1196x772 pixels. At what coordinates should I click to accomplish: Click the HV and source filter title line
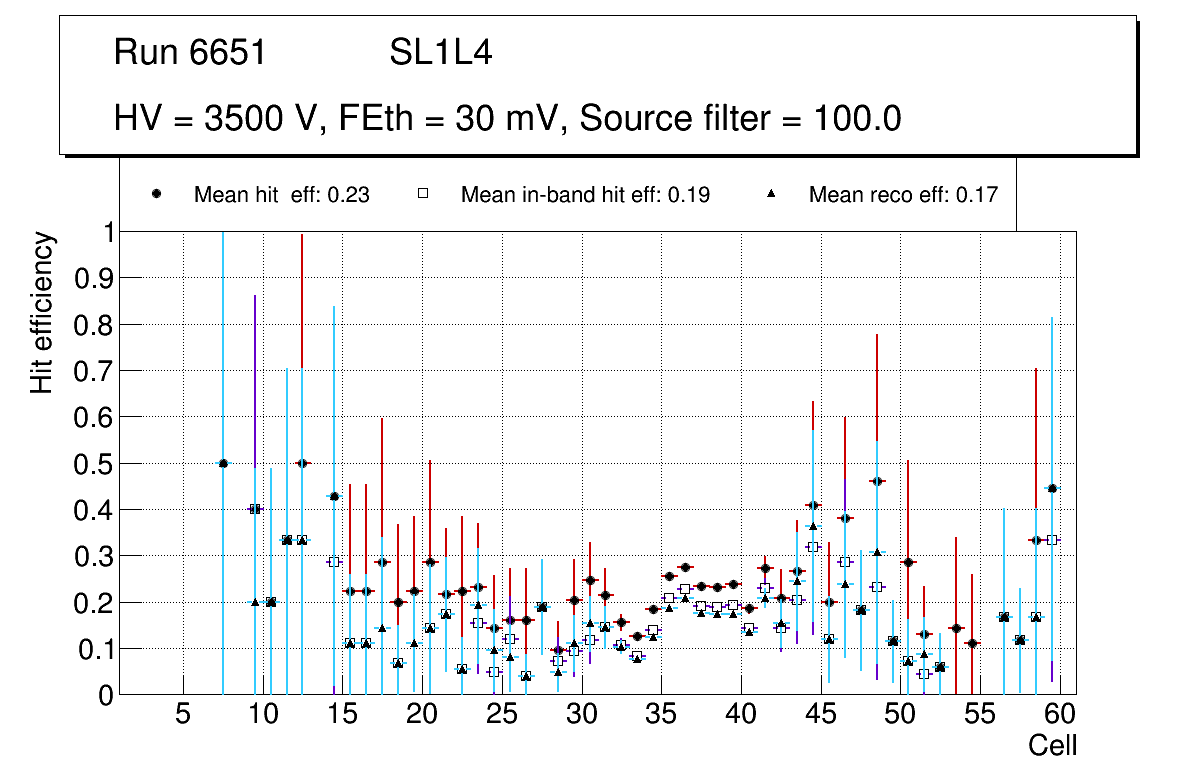coord(508,119)
